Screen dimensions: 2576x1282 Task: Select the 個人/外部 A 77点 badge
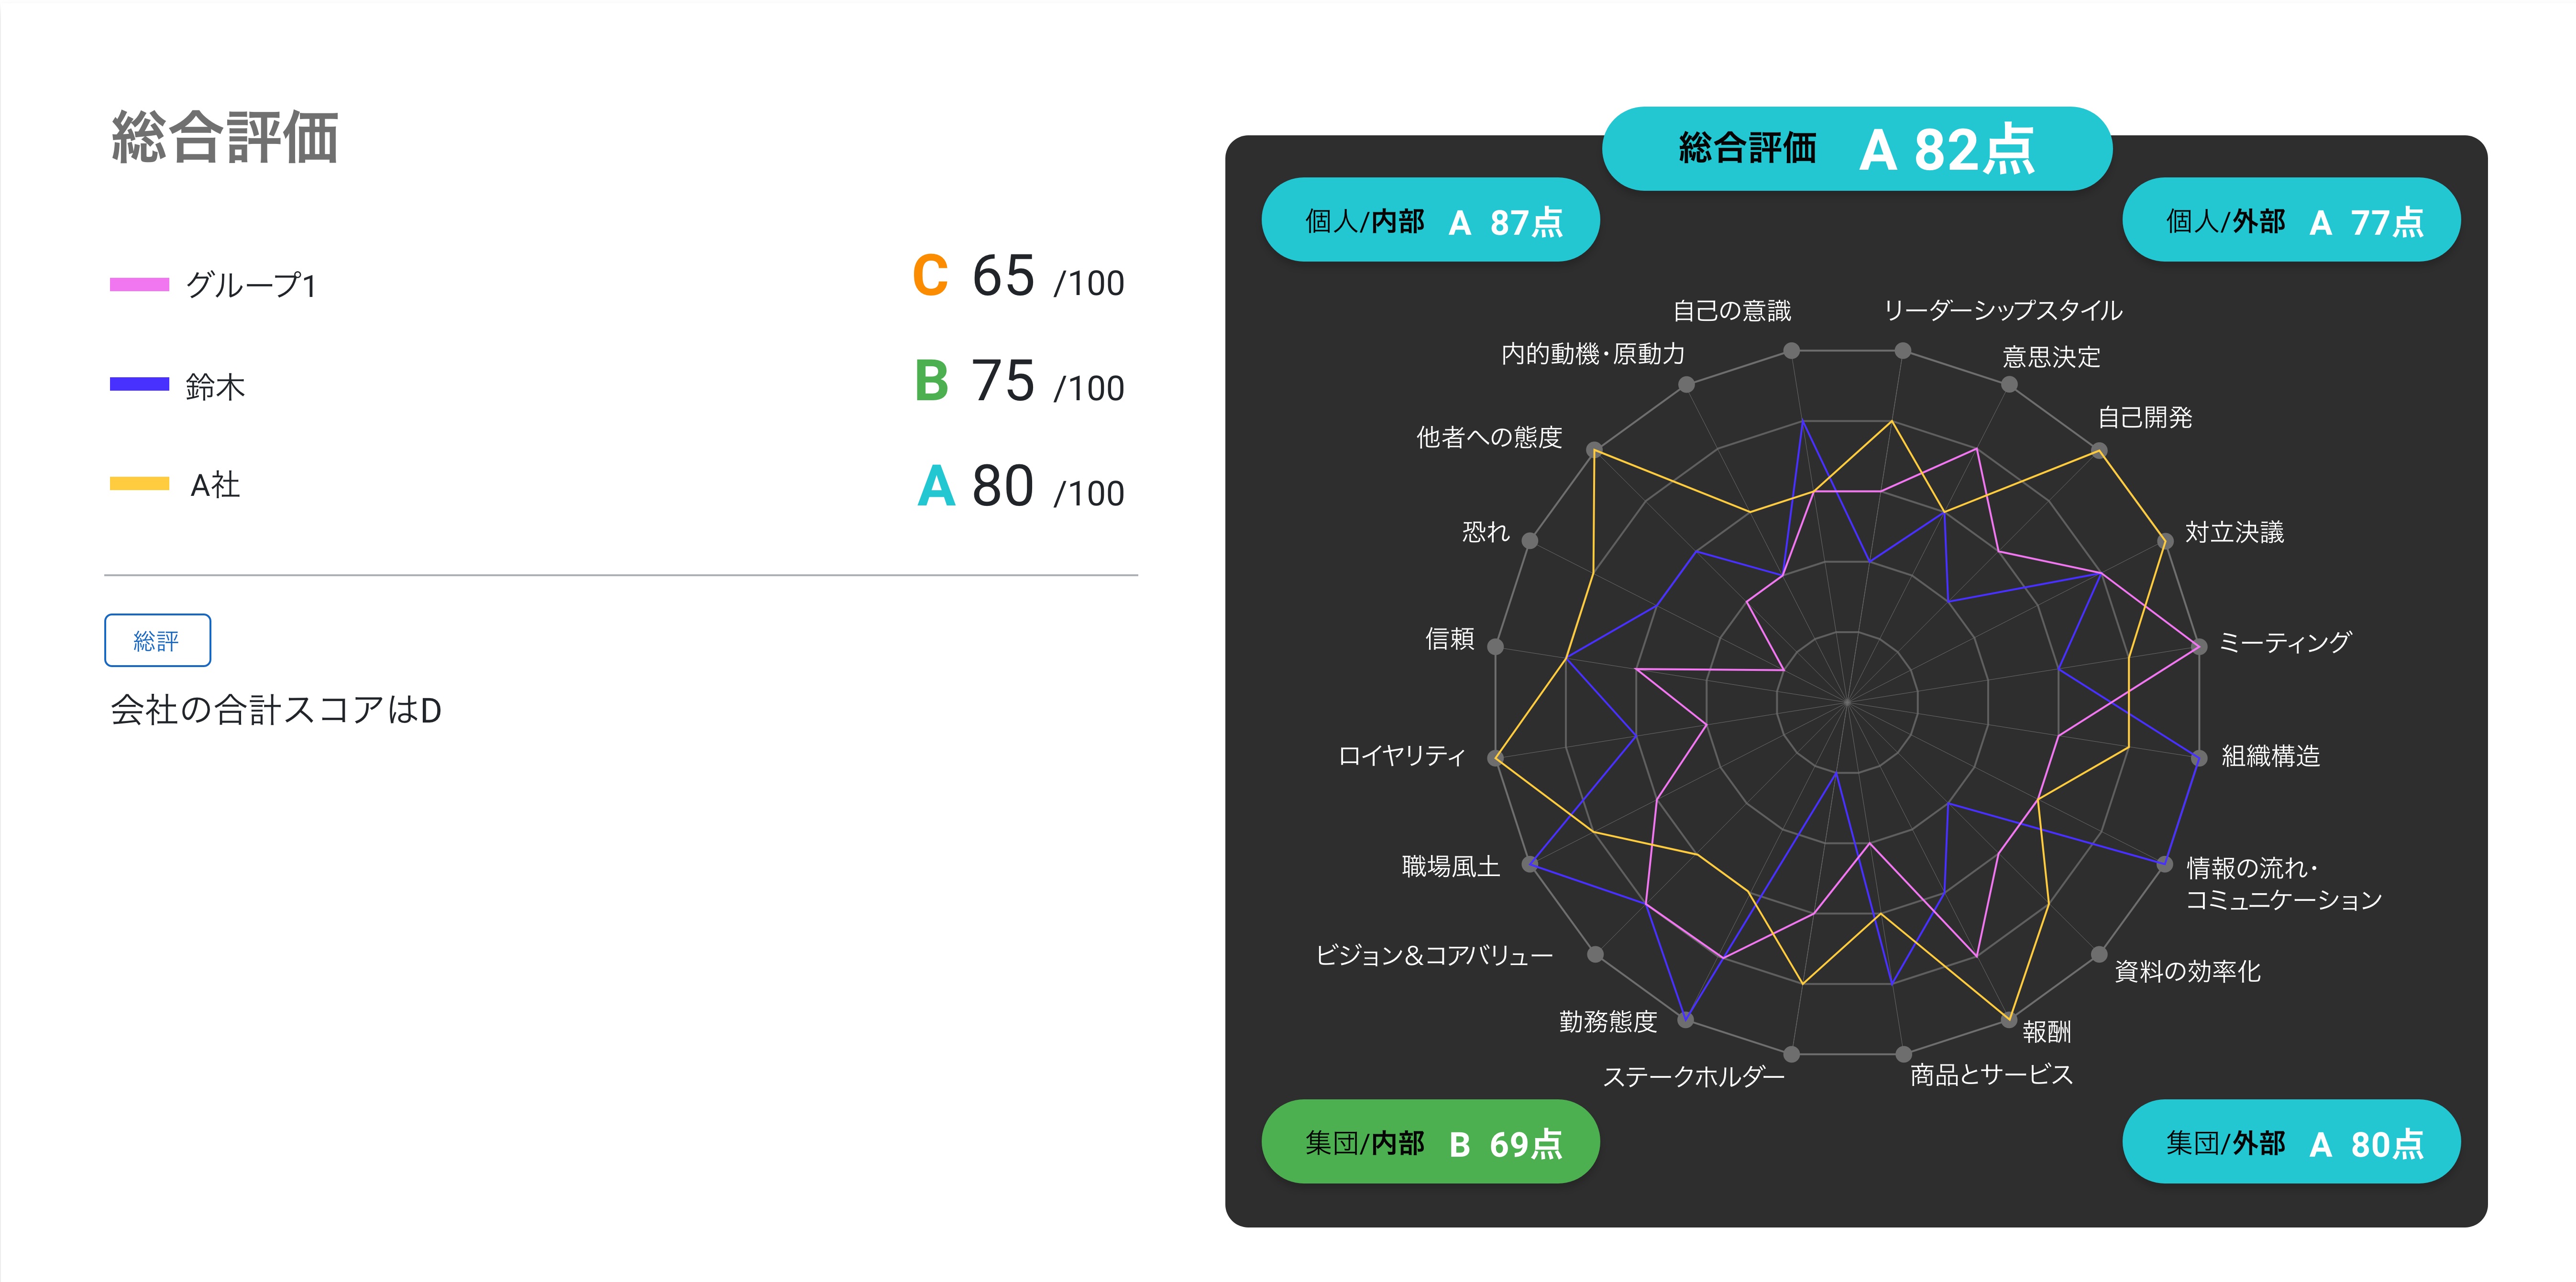(2290, 220)
